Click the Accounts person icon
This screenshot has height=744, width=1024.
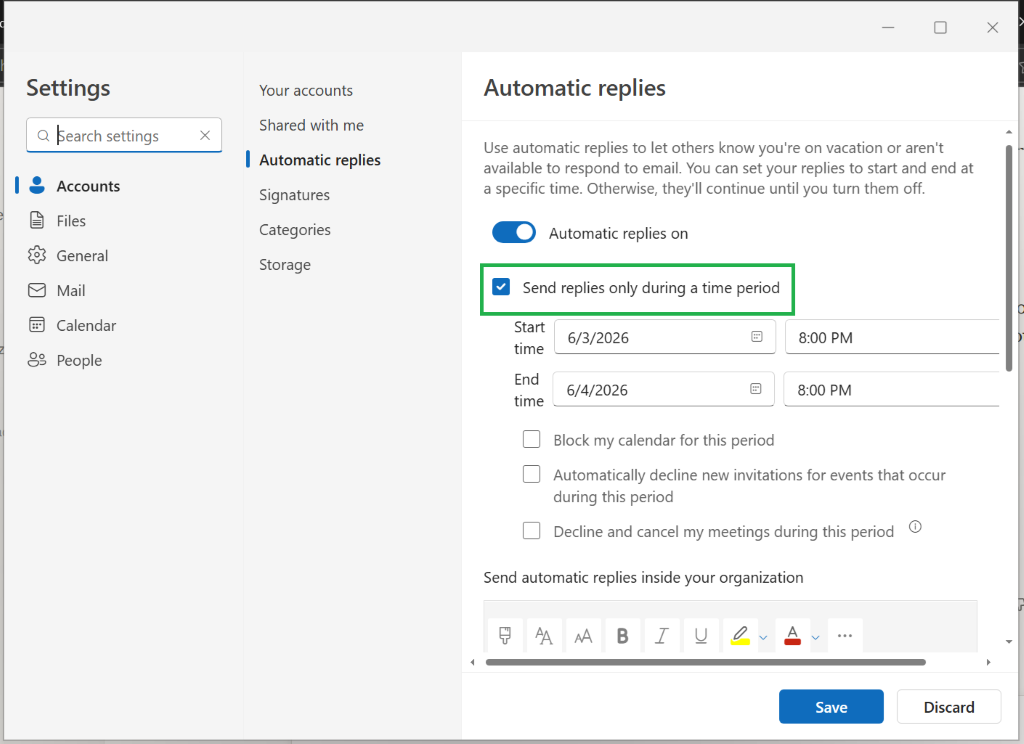point(37,186)
